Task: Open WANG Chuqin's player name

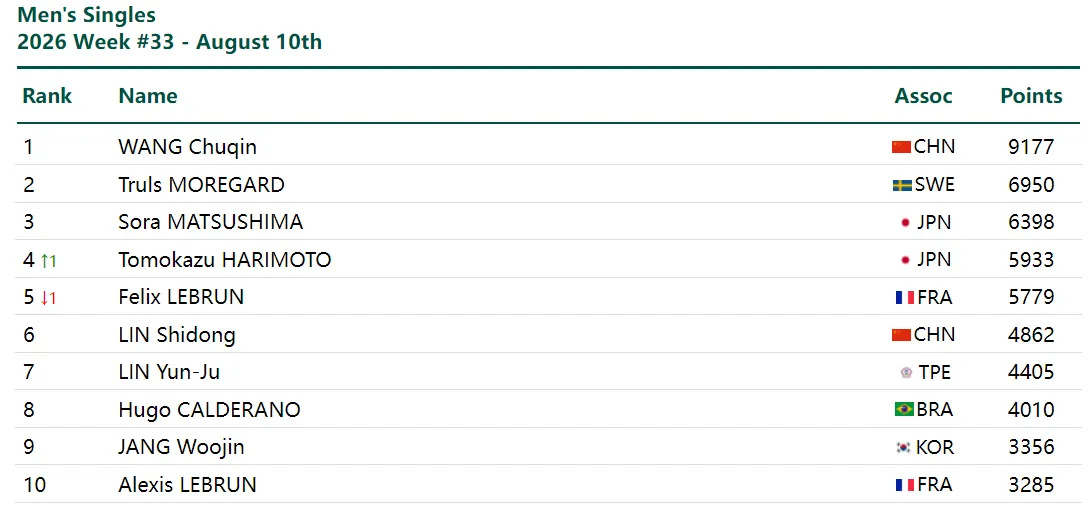Action: click(x=188, y=147)
